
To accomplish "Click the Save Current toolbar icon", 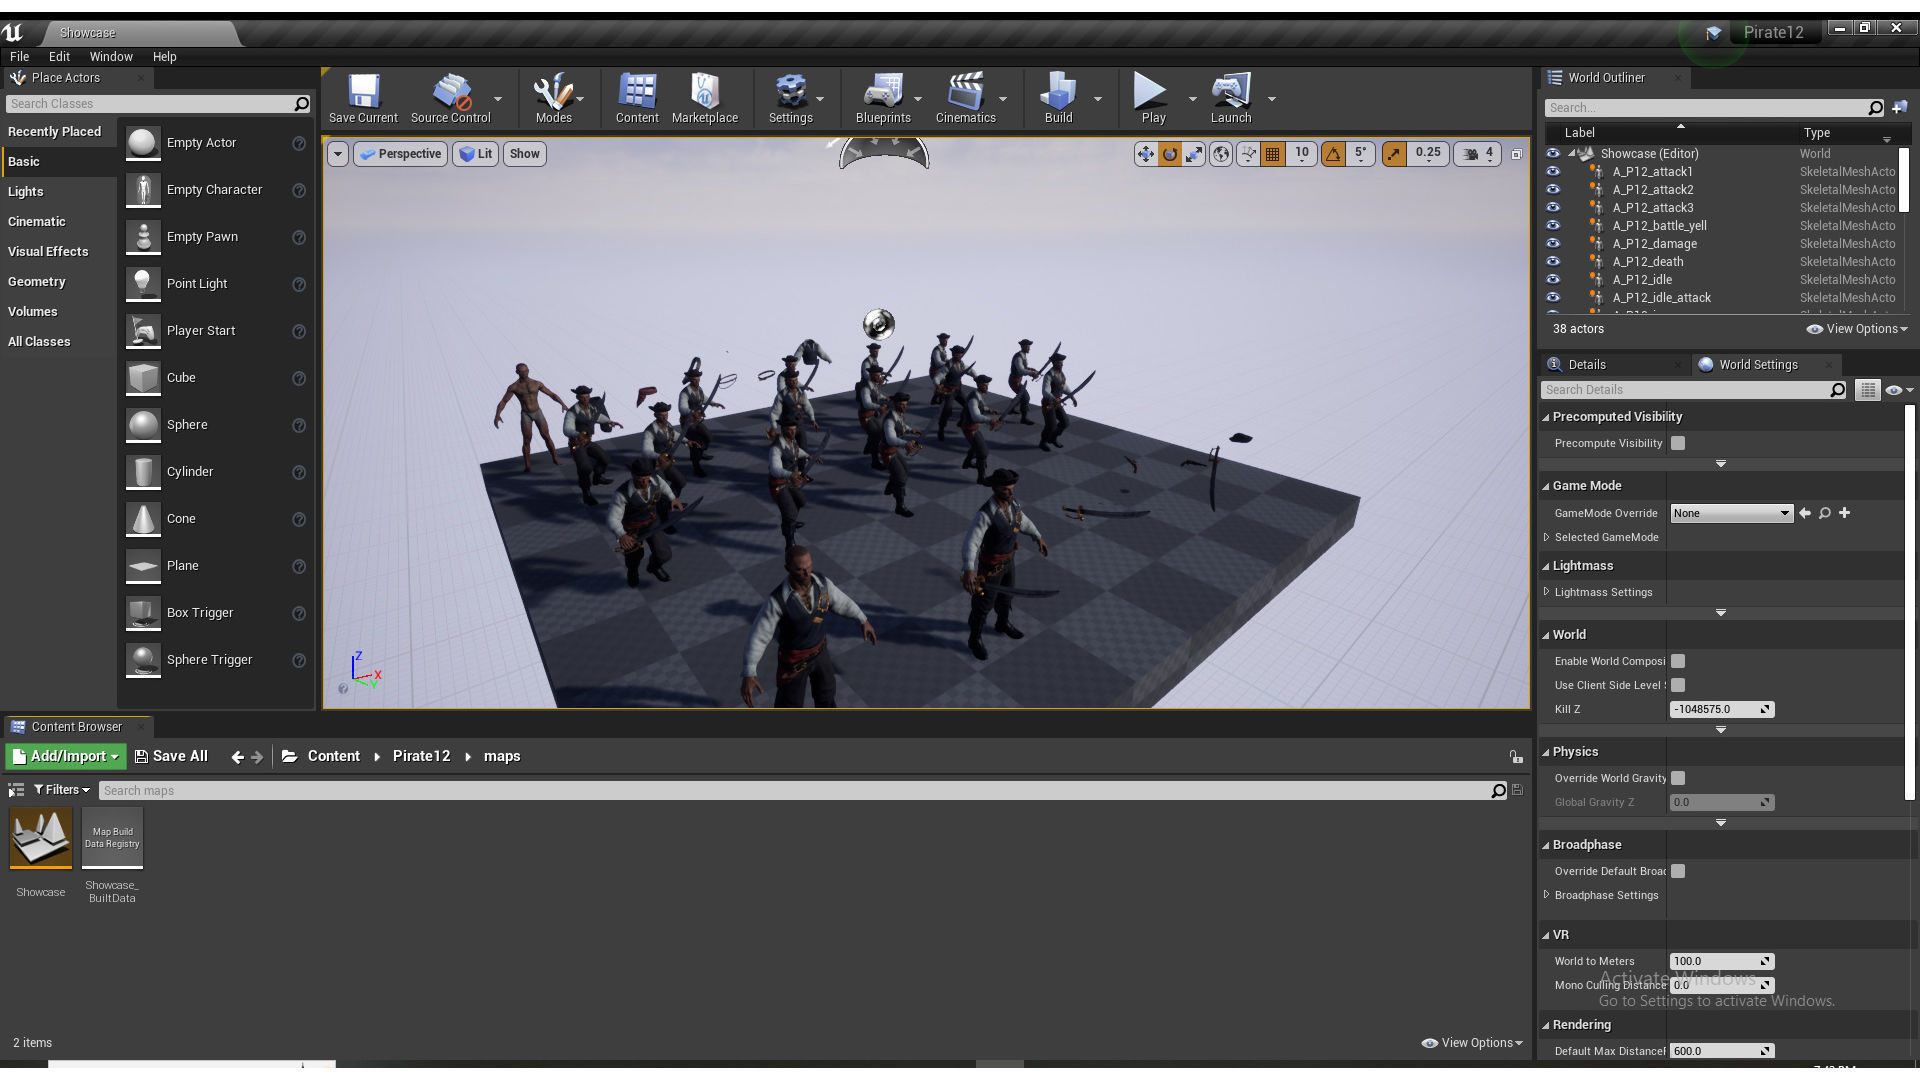I will tap(363, 97).
